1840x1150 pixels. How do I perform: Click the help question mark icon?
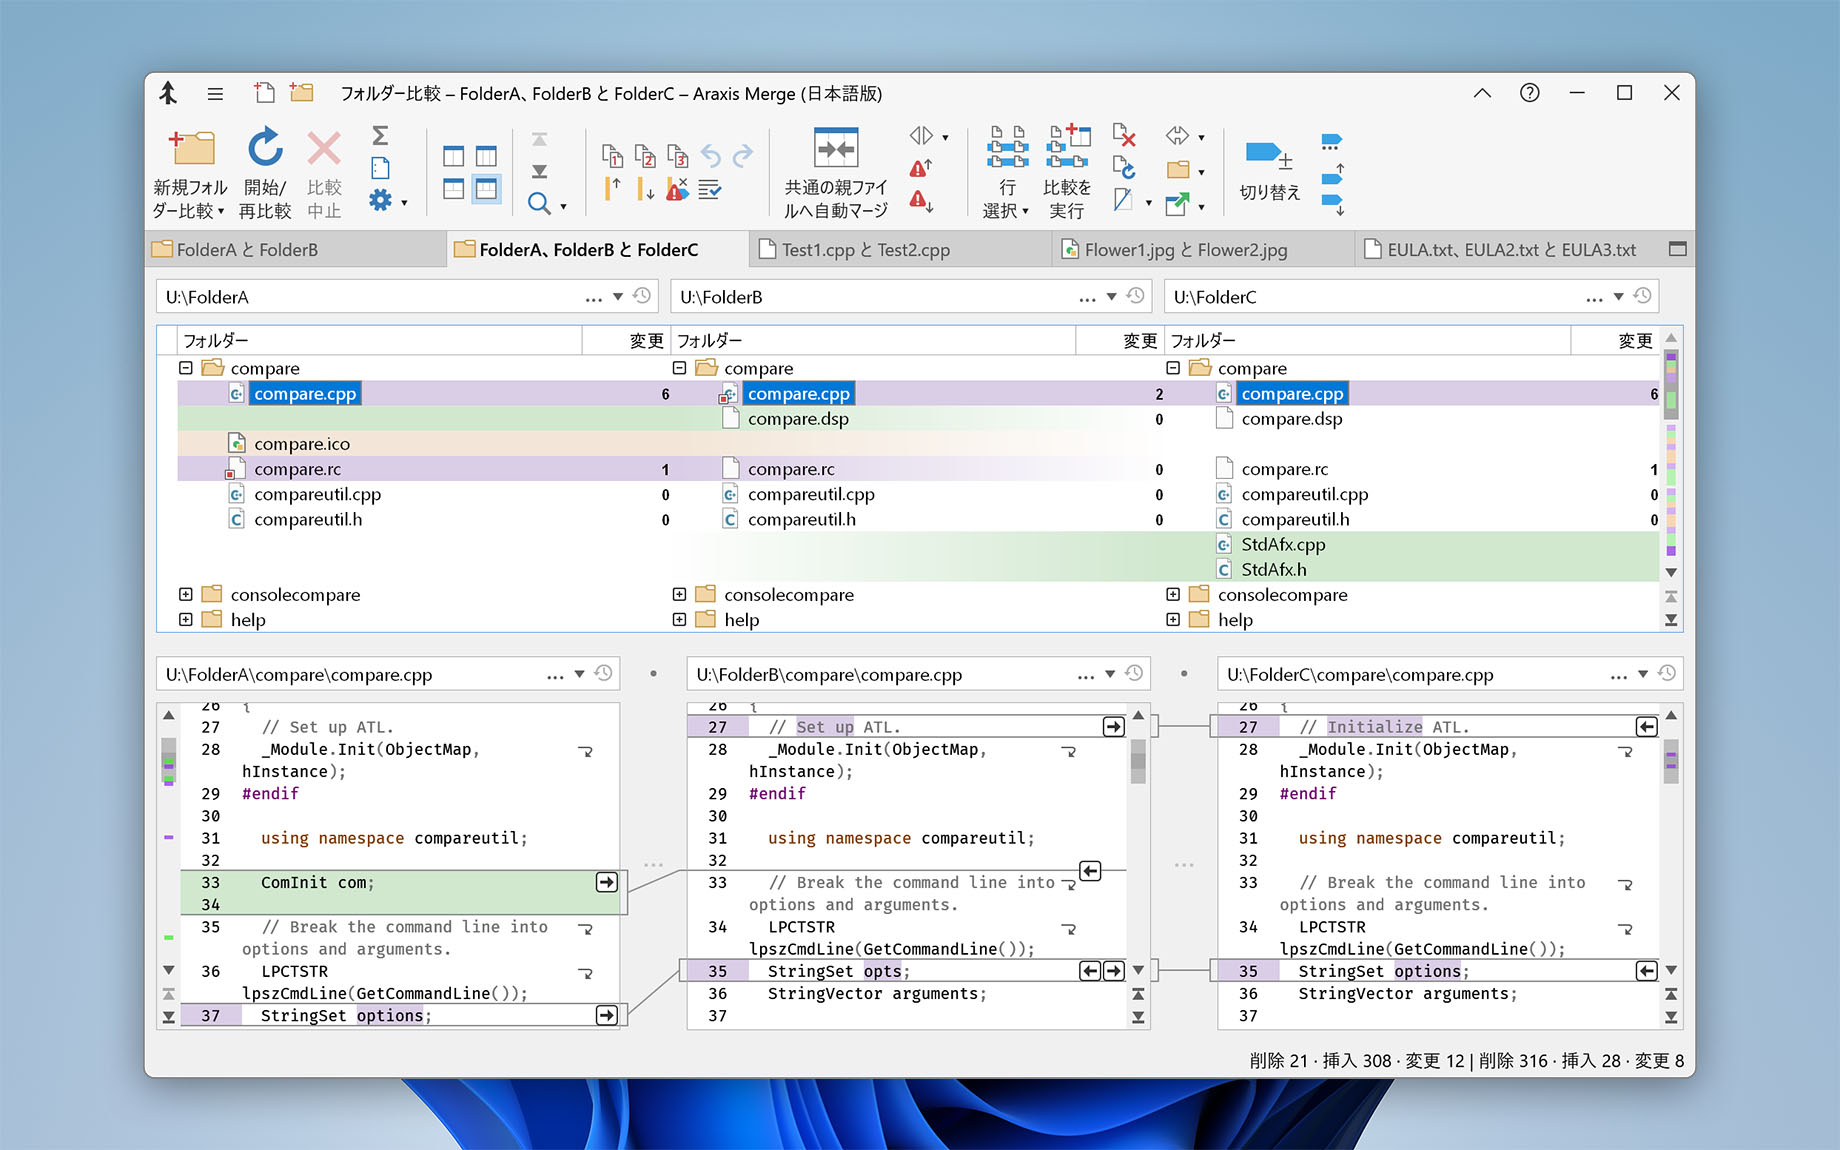point(1529,93)
